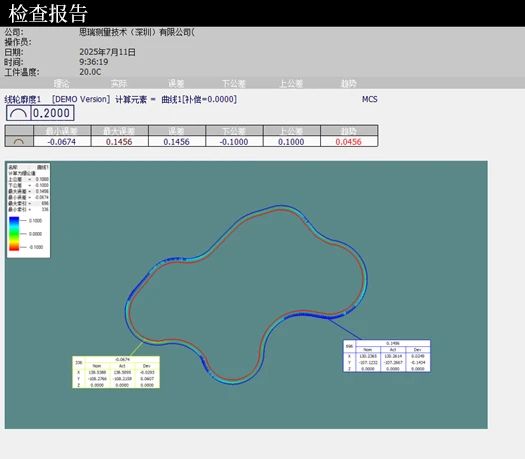Click the rainbow deviation color scale bar
Screen dimensions: 525x459
click(x=14, y=234)
